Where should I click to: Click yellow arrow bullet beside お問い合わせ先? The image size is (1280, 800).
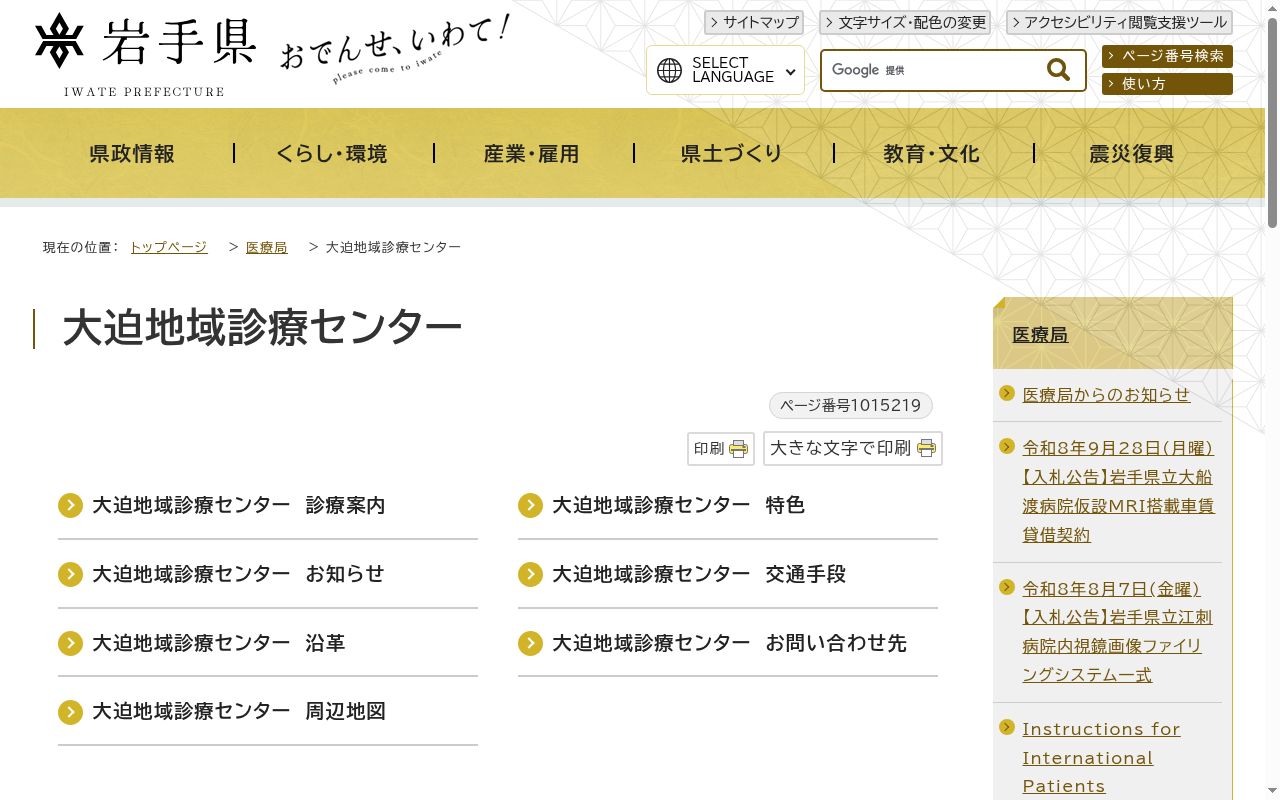click(x=530, y=643)
